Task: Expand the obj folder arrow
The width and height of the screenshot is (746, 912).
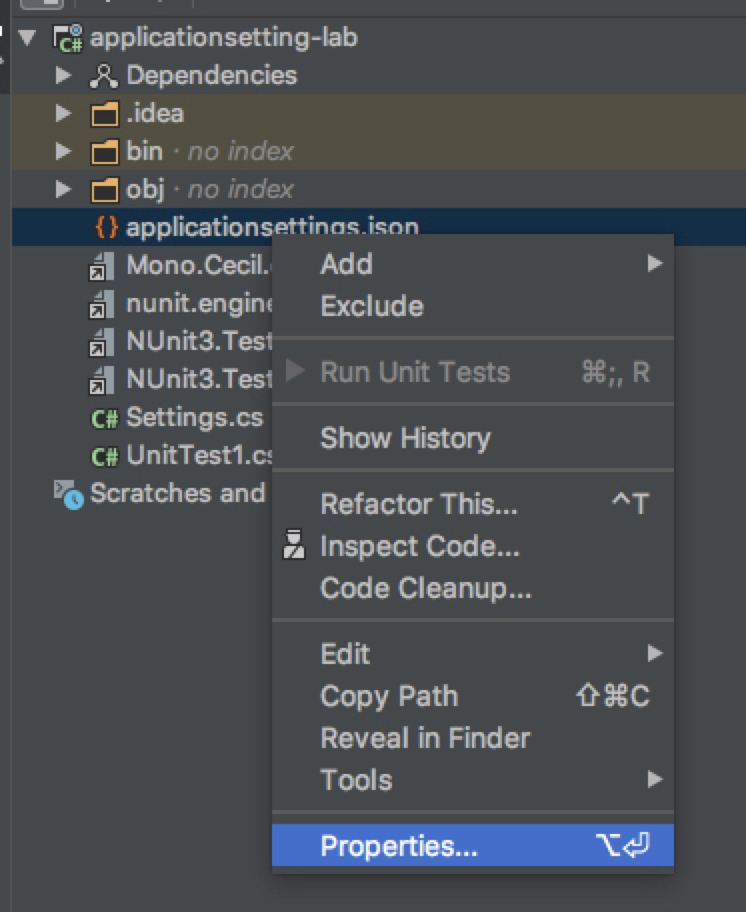Action: 64,190
